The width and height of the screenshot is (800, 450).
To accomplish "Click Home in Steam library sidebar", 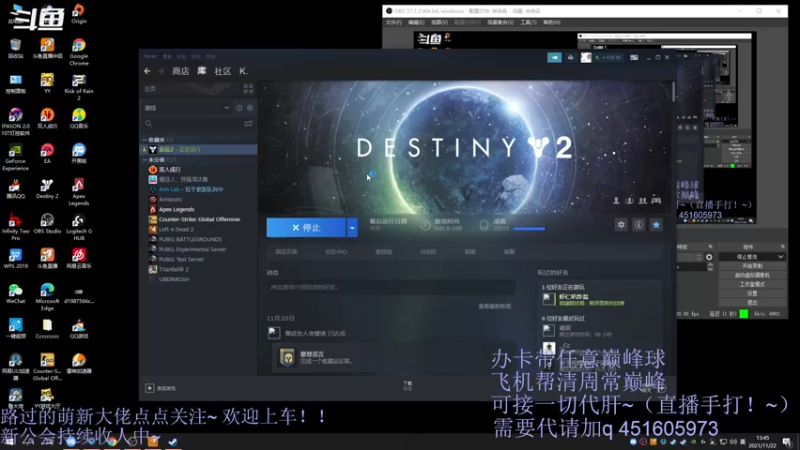I will click(150, 89).
